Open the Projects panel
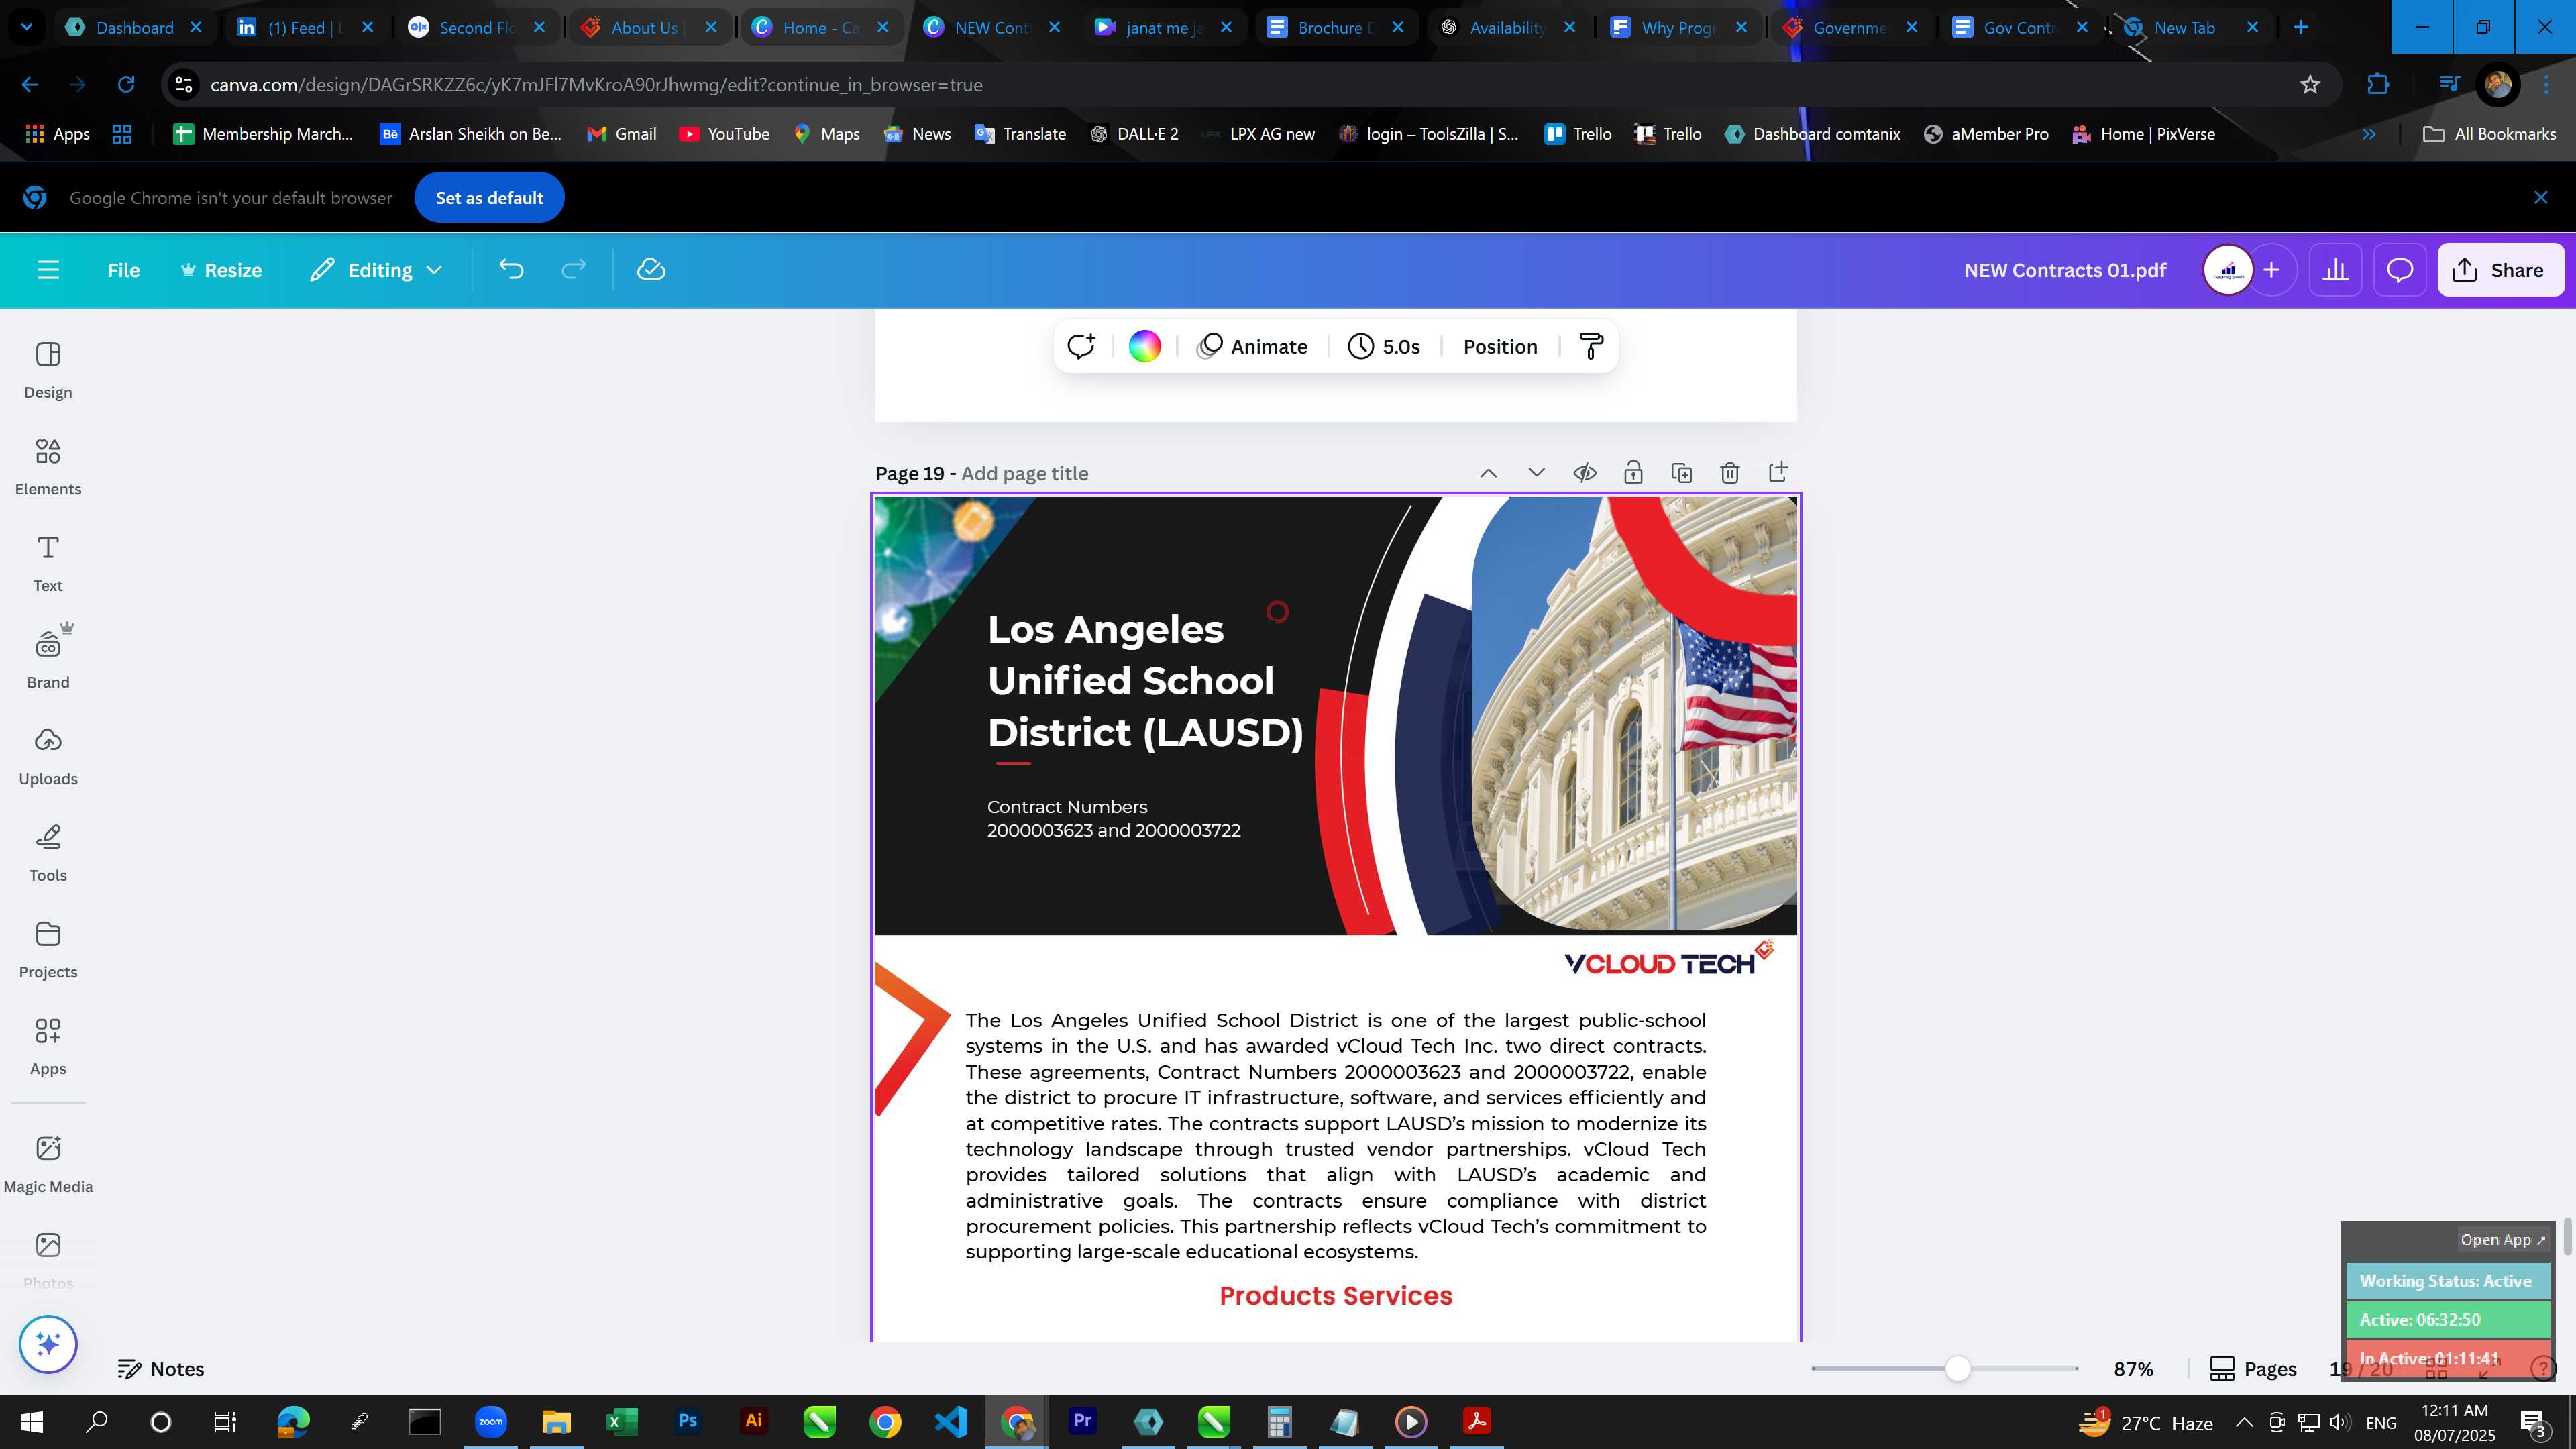The image size is (2576, 1449). [x=48, y=950]
